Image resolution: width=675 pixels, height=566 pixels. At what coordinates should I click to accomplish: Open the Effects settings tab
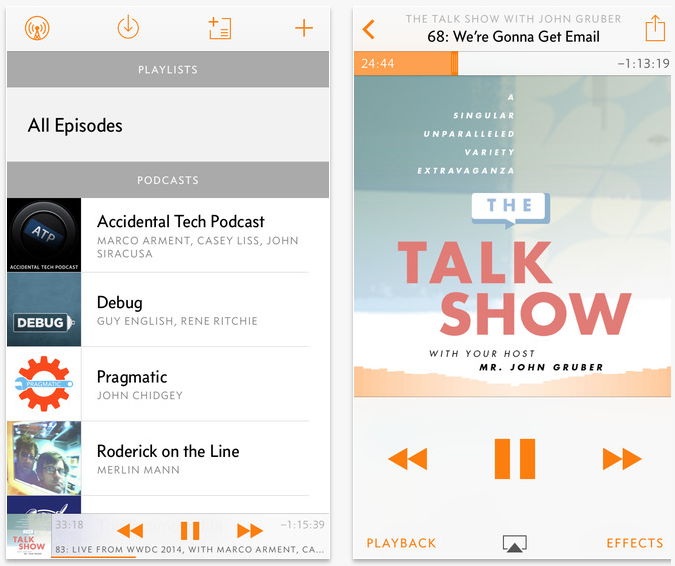[635, 543]
